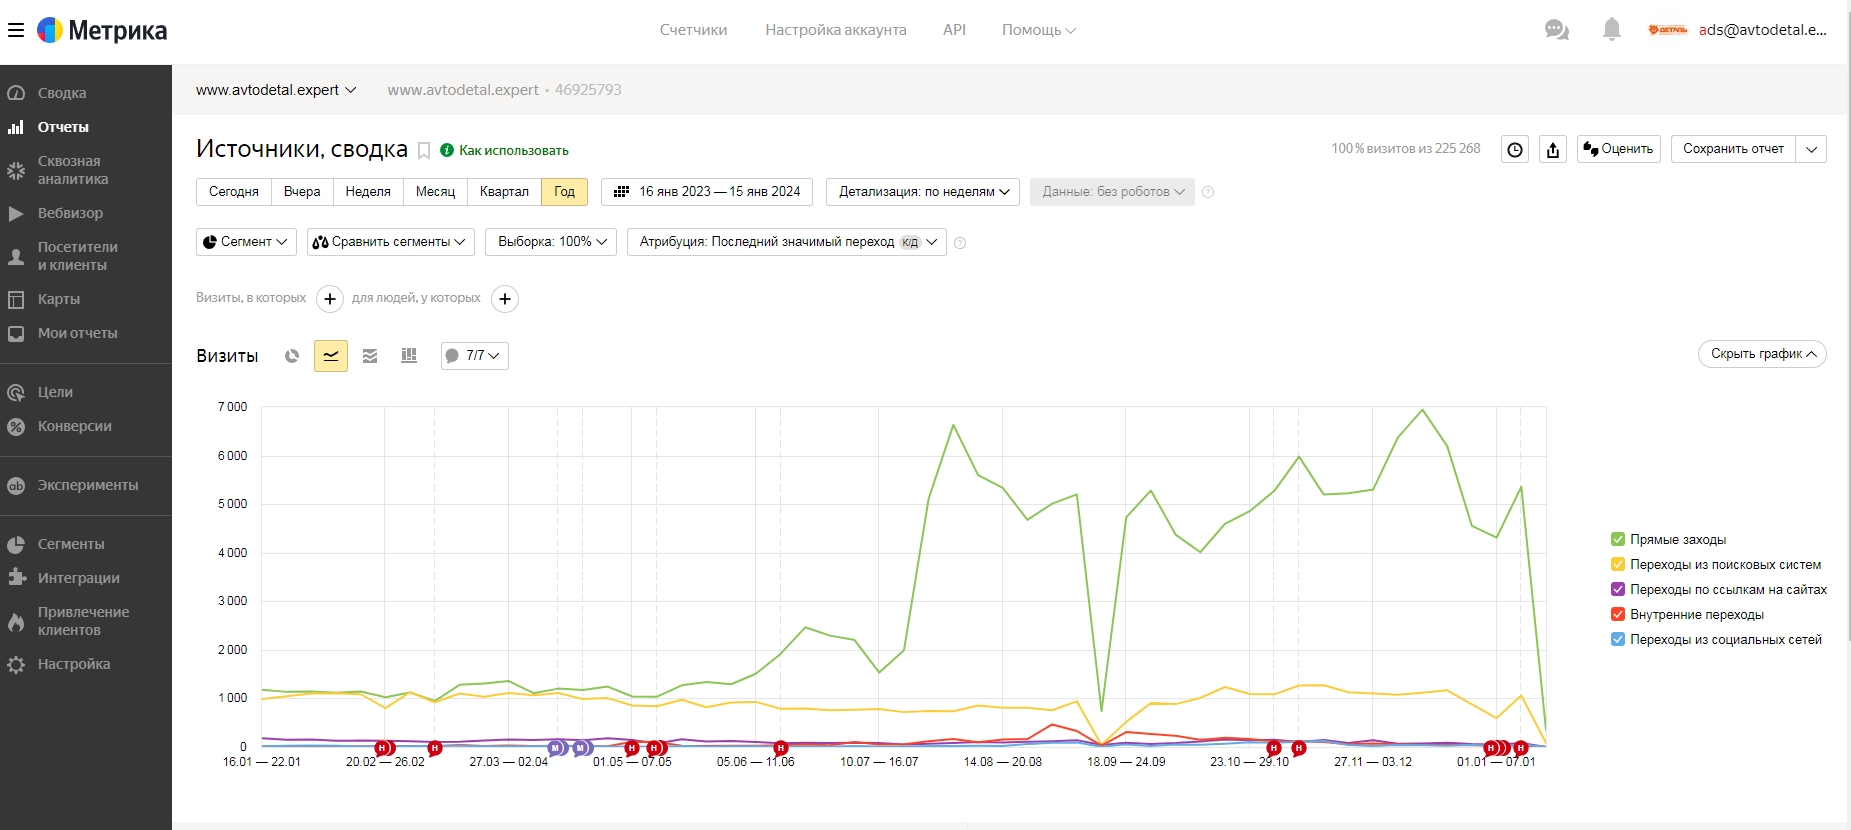1851x830 pixels.
Task: Click the date range picker field
Action: [707, 192]
